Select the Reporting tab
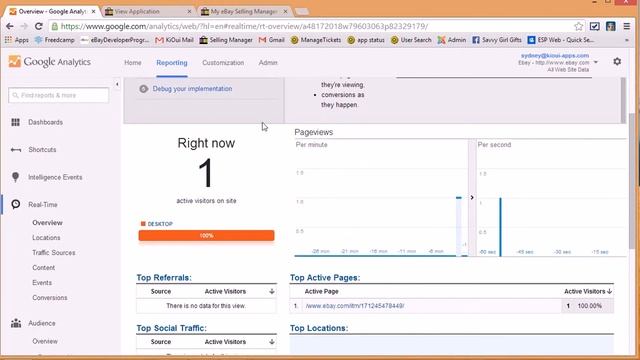This screenshot has width=640, height=360. point(172,63)
